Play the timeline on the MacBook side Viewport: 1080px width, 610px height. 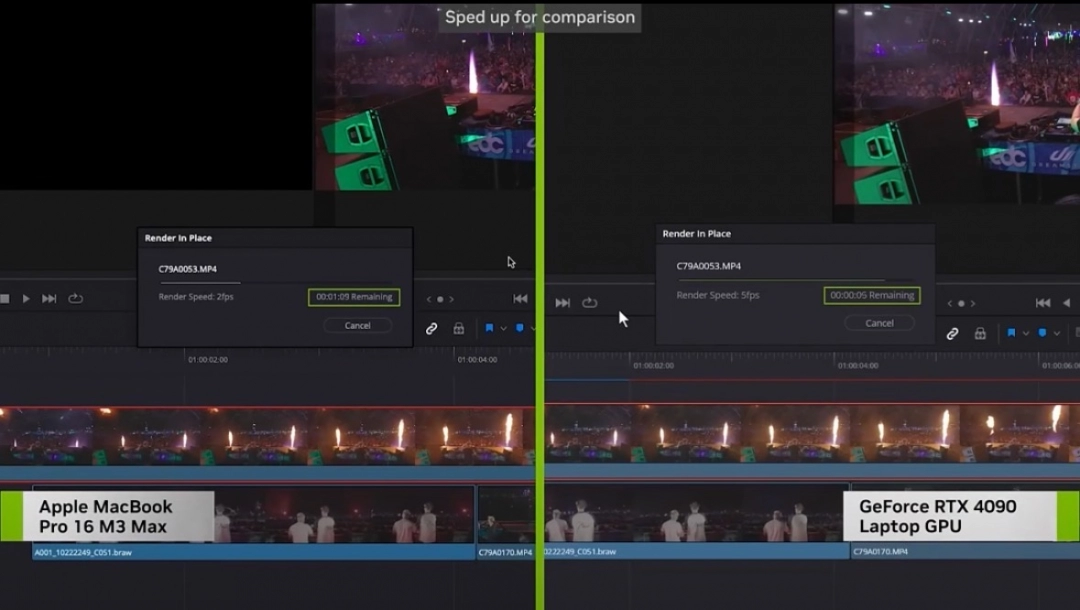(26, 299)
